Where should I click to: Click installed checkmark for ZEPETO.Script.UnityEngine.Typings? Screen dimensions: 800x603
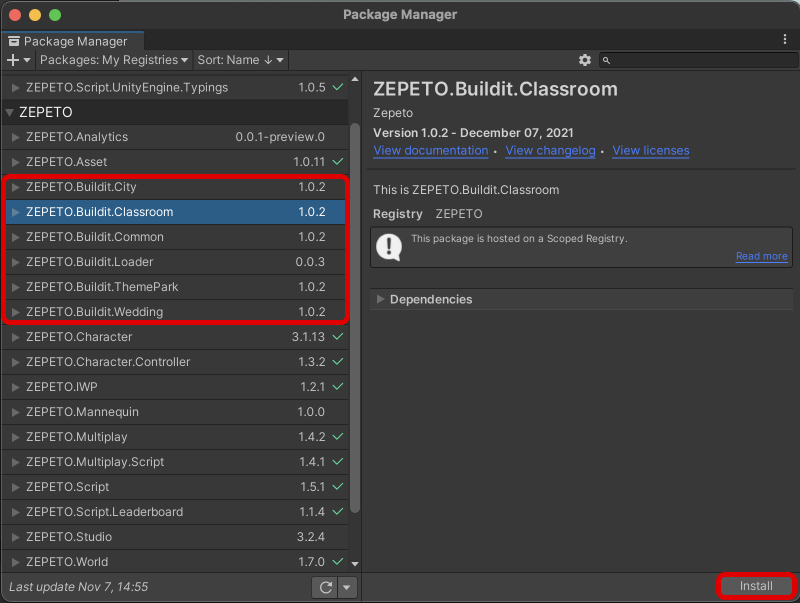(338, 87)
